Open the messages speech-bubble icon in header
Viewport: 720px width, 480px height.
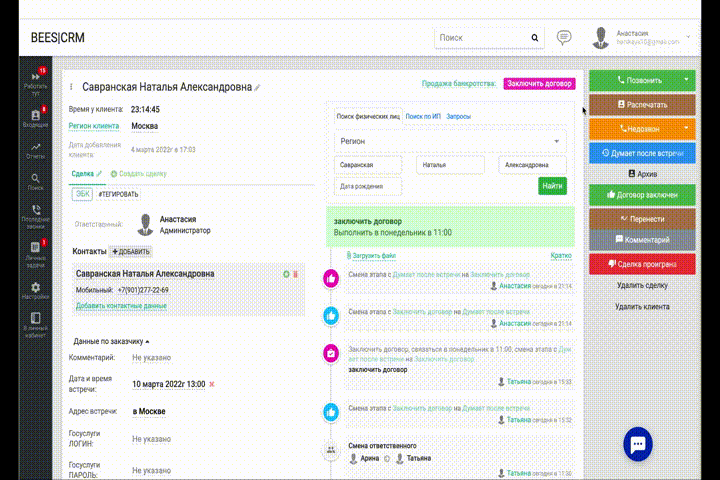click(564, 37)
